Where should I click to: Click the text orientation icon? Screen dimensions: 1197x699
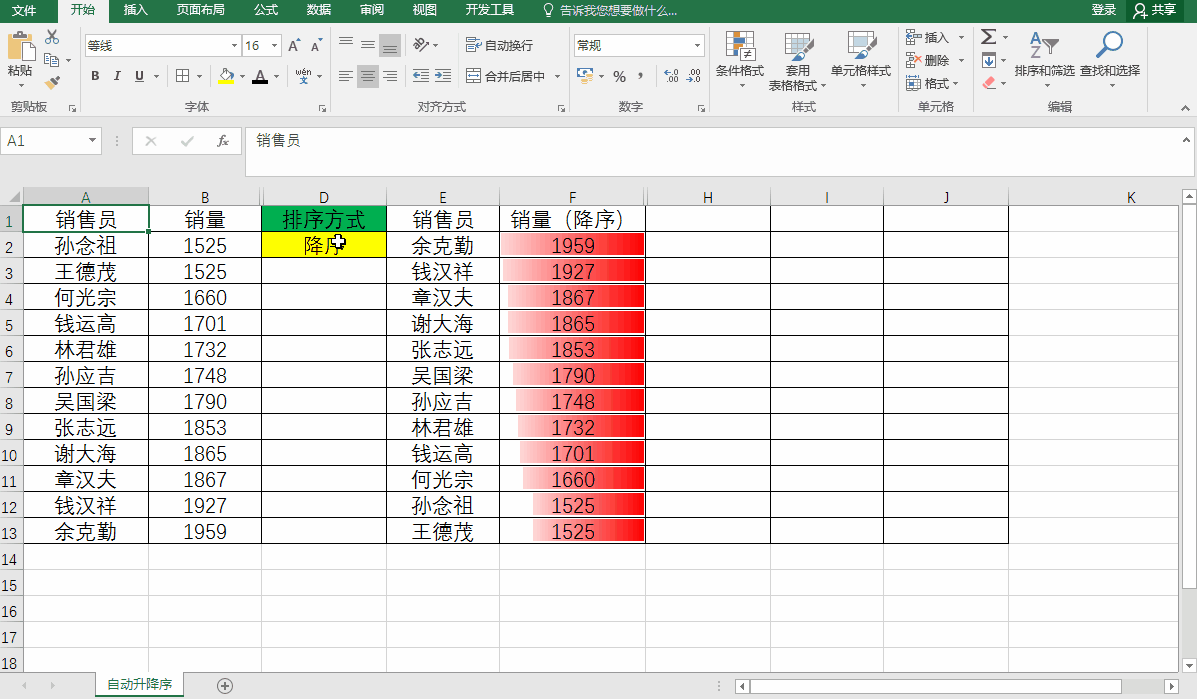(x=421, y=45)
